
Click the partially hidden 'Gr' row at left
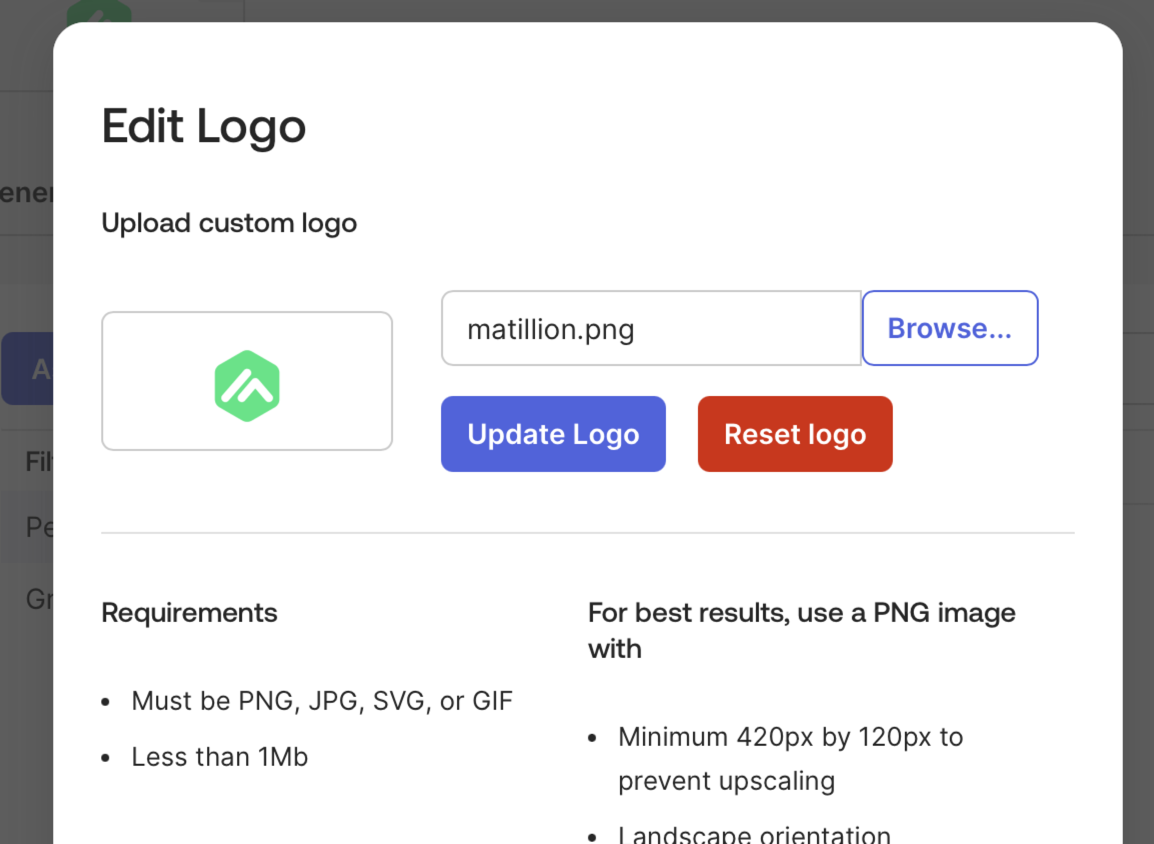(39, 599)
